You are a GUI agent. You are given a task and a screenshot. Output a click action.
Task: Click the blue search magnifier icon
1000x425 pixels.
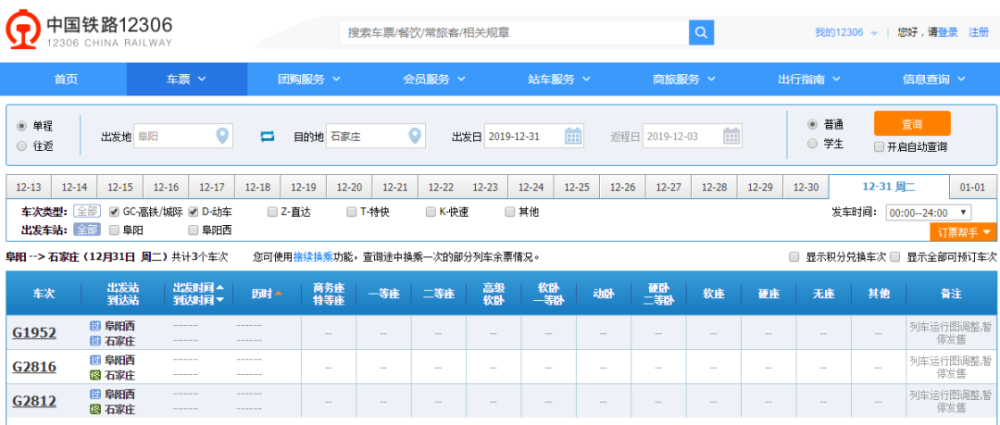point(701,32)
